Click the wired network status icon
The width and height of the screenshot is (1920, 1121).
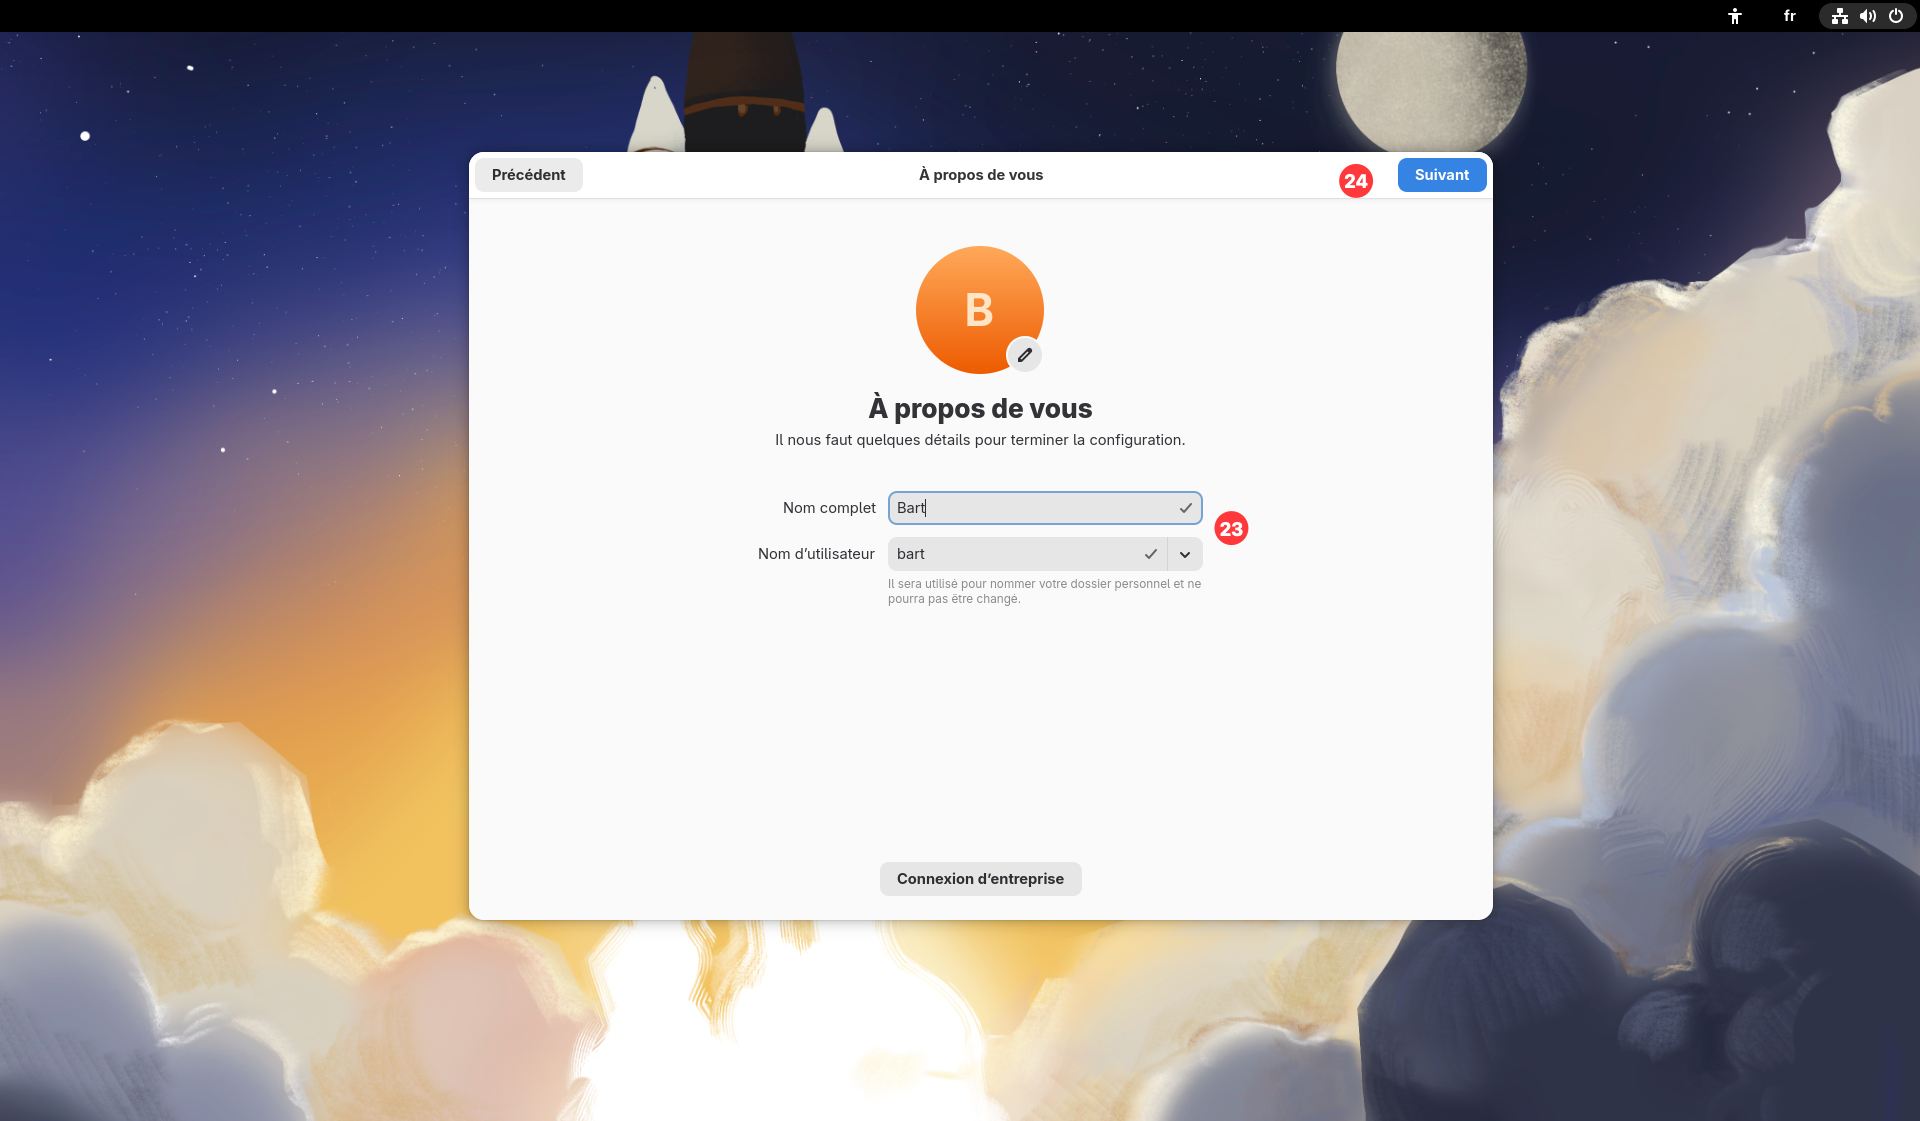coord(1839,16)
